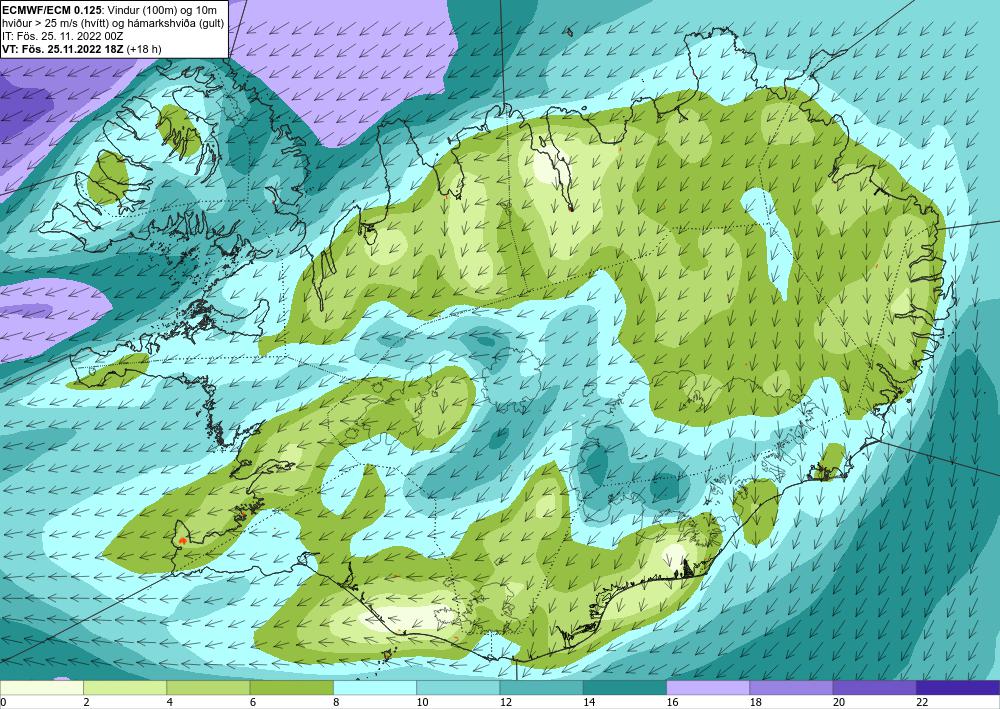
Task: Click the '14' legend scale label
Action: pyautogui.click(x=589, y=703)
